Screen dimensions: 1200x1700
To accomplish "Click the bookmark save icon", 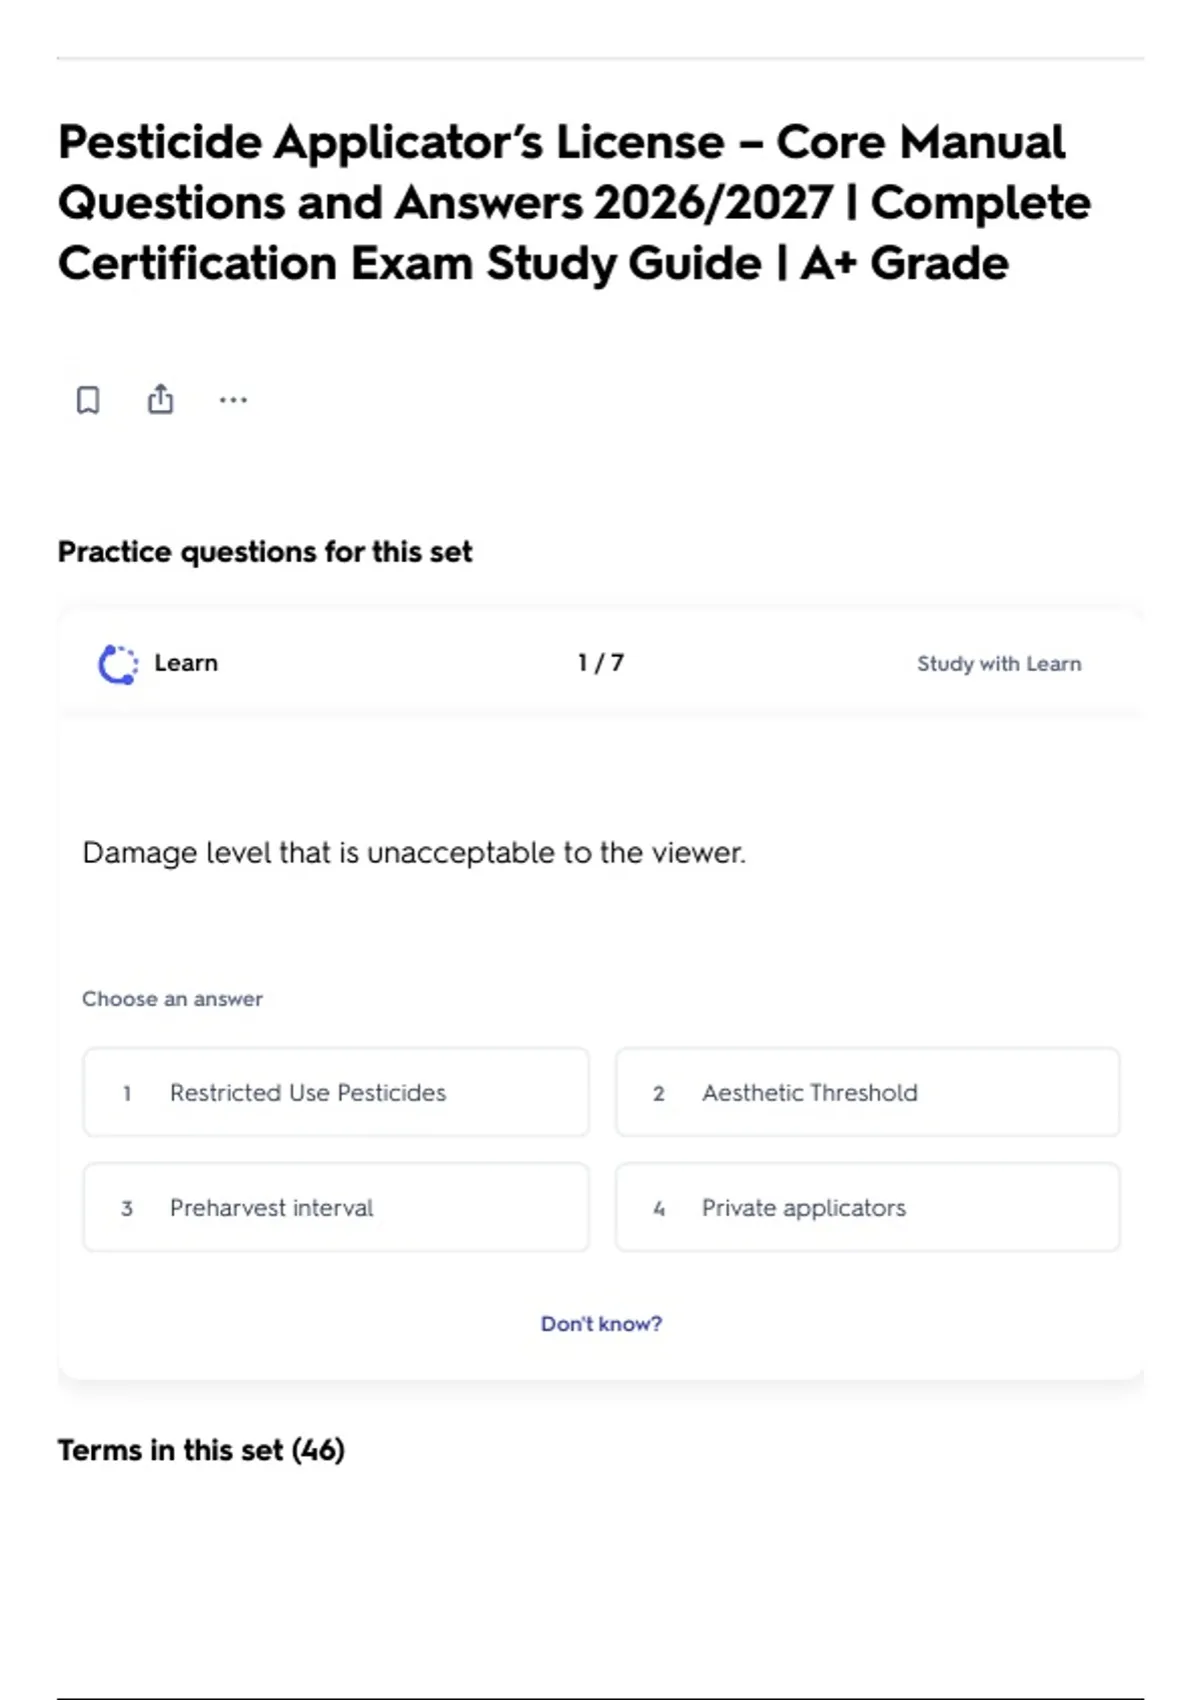I will [x=88, y=400].
